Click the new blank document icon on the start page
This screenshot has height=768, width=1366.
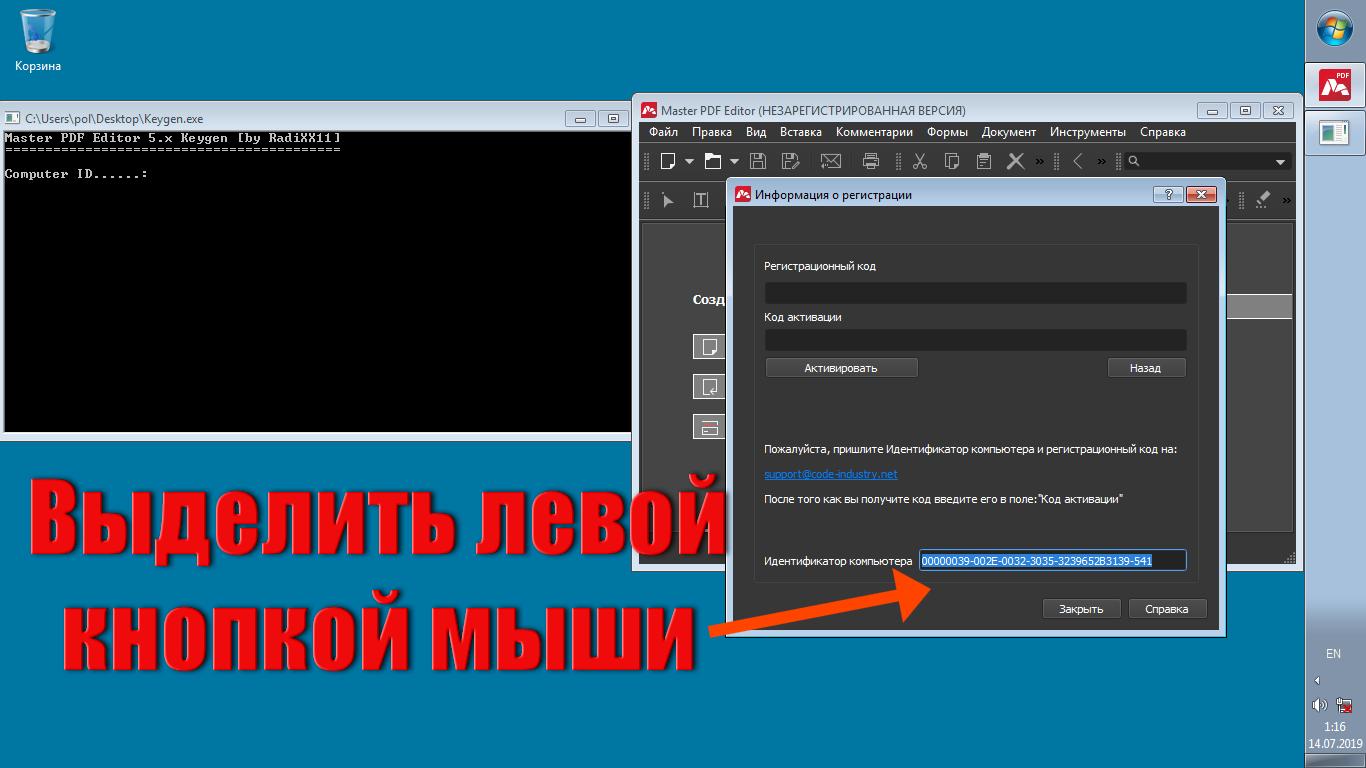pos(709,347)
